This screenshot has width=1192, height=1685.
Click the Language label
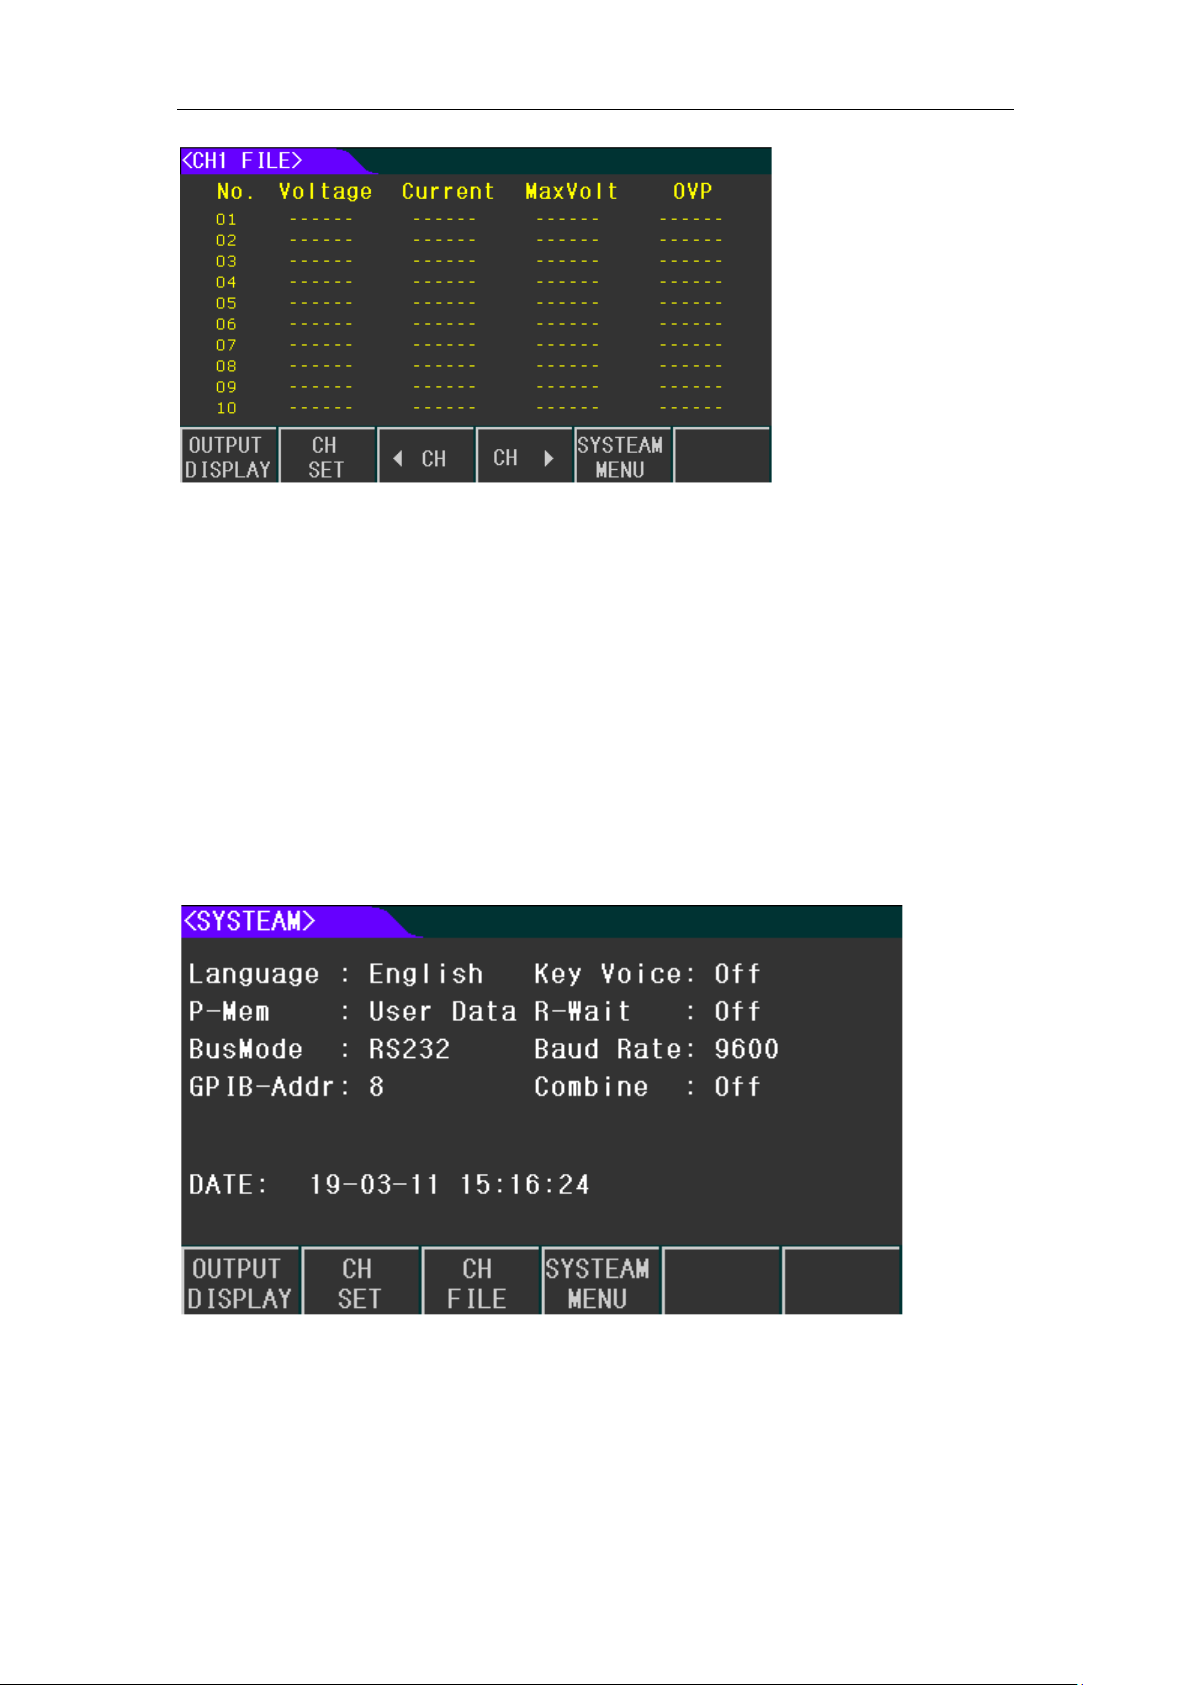(x=254, y=974)
